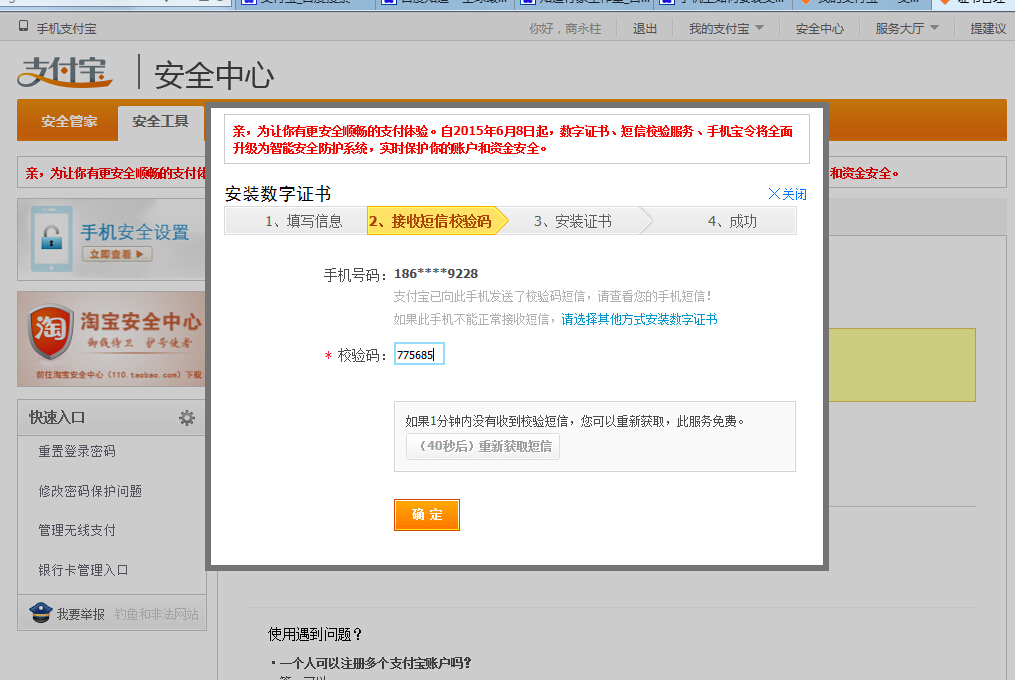Close the 安装数字证书 dialog with the × icon
This screenshot has height=680, width=1015.
coord(775,194)
